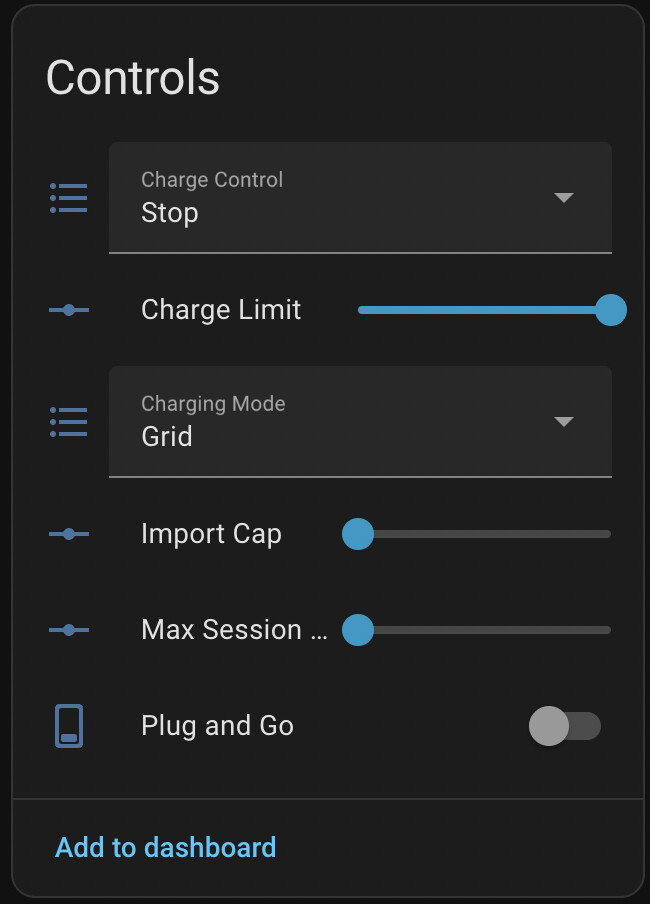Click Add to dashboard link
Image resolution: width=650 pixels, height=904 pixels.
point(165,847)
